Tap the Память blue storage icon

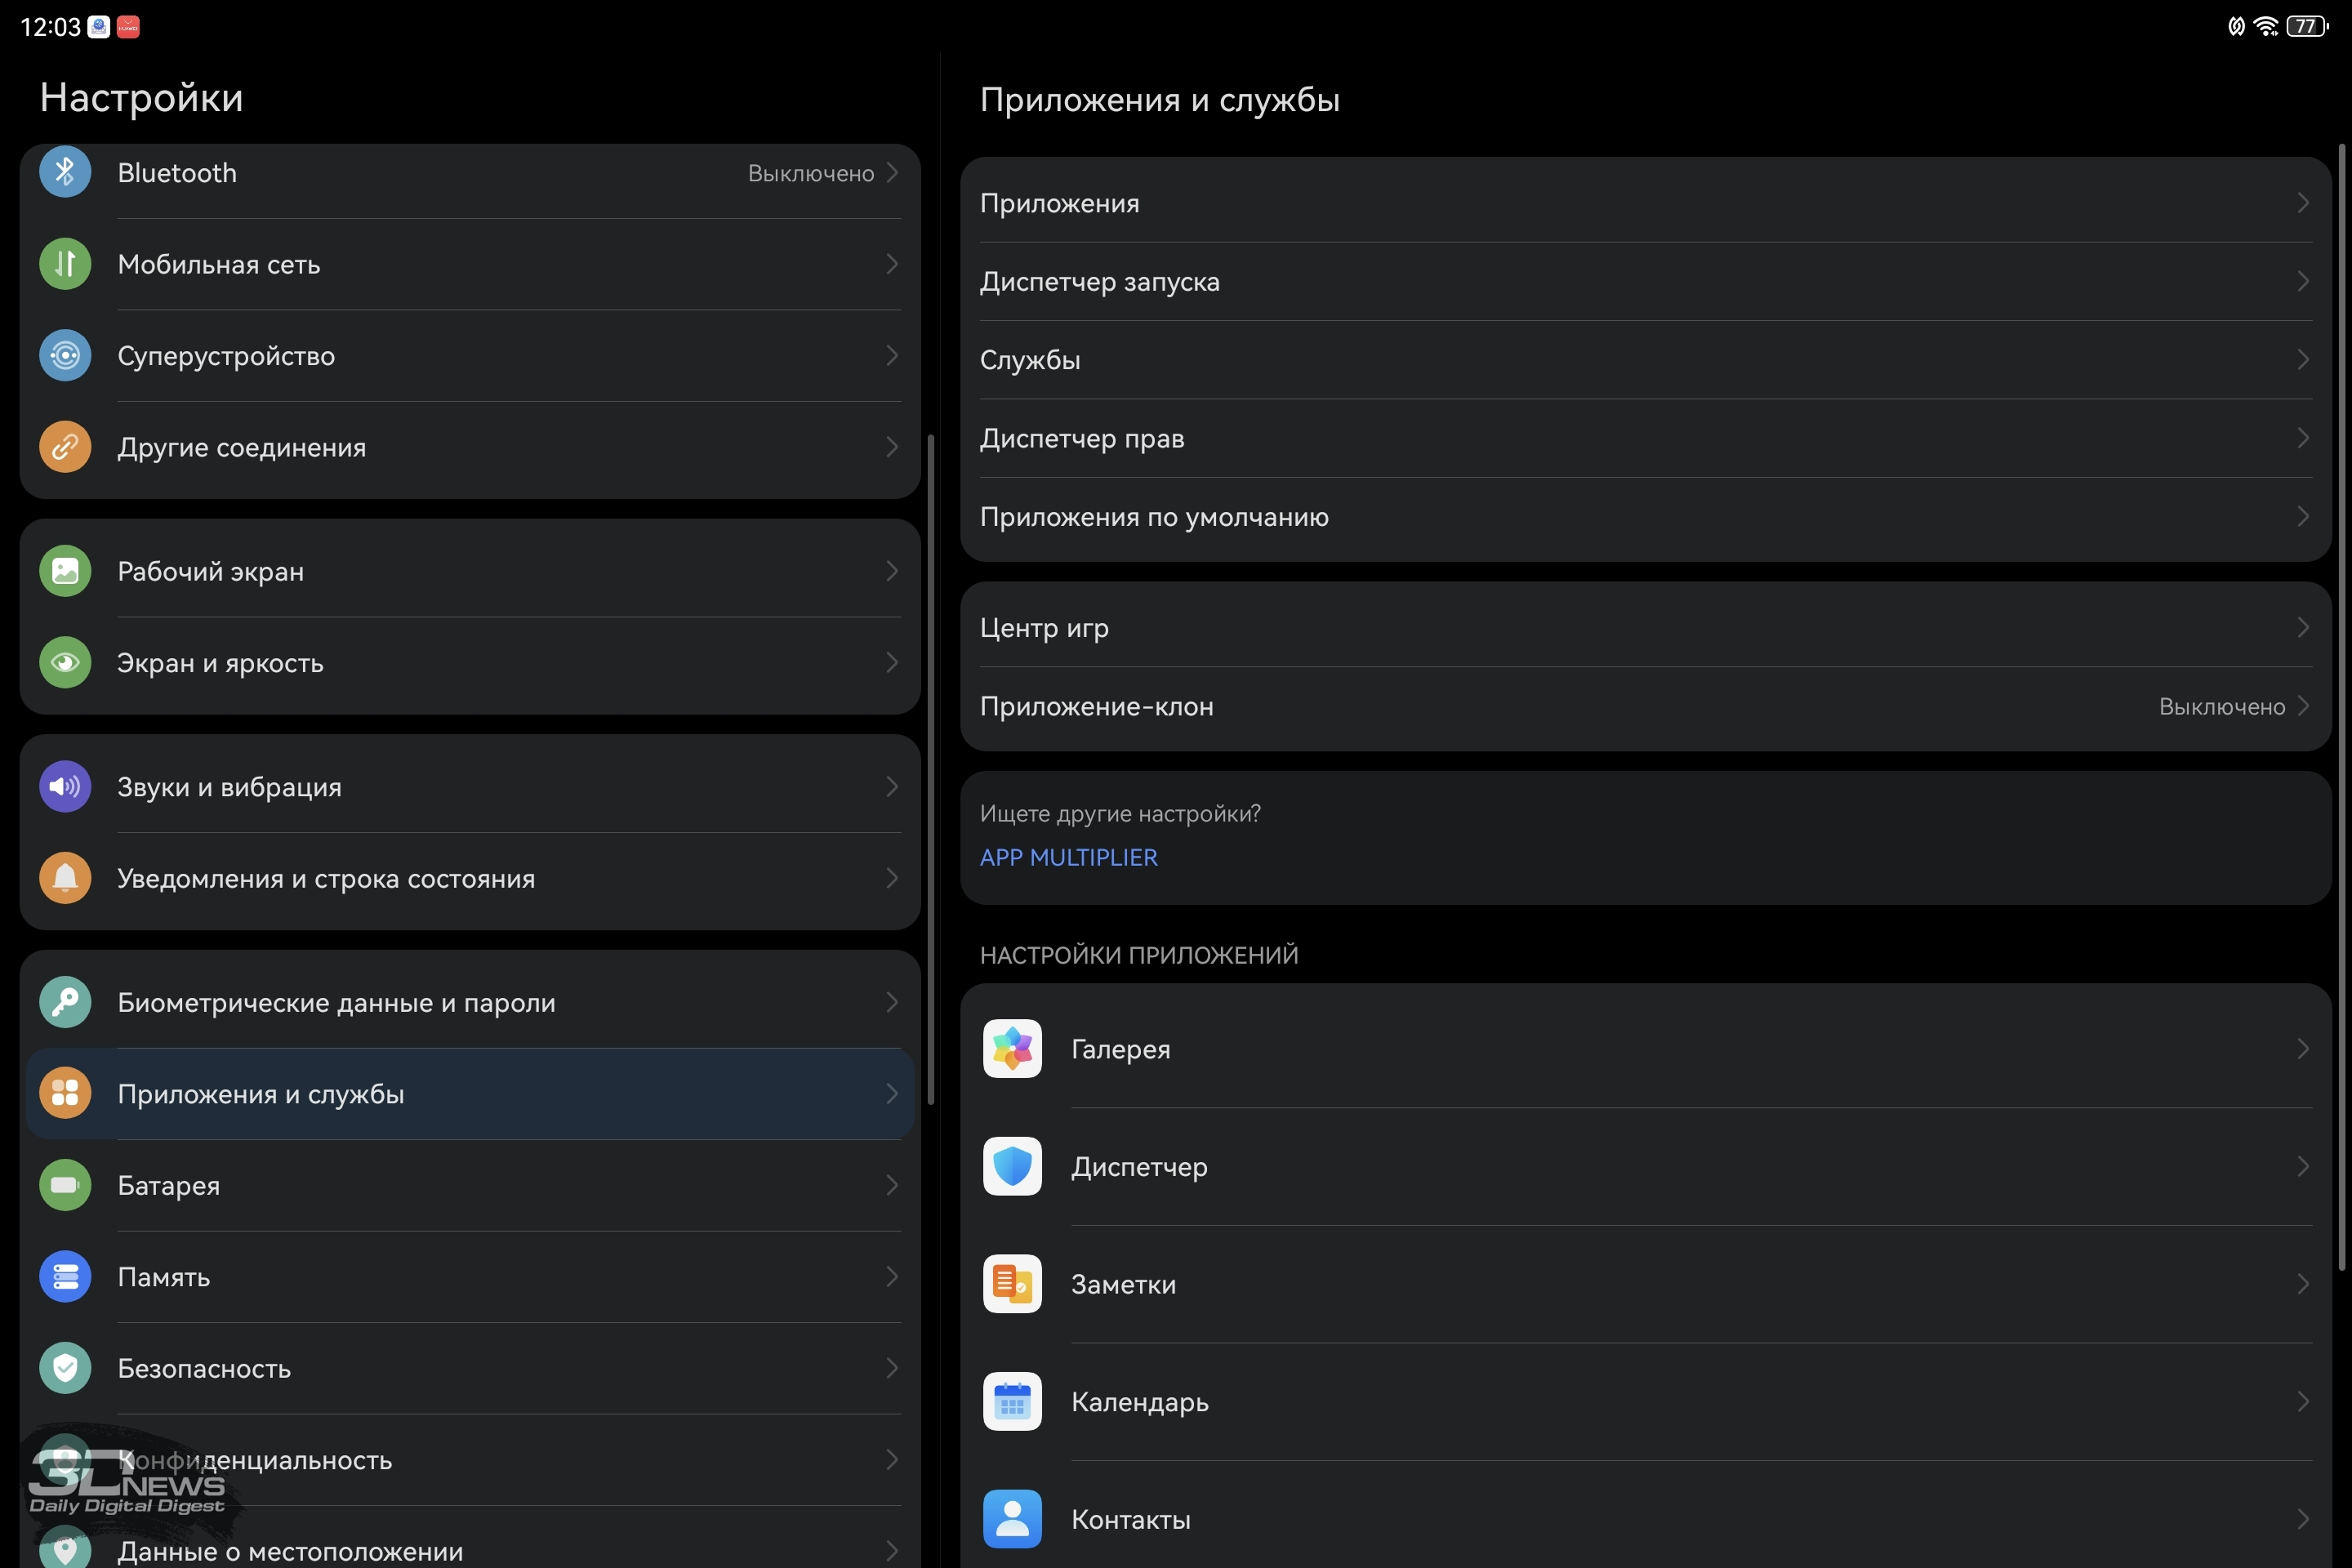tap(65, 1276)
